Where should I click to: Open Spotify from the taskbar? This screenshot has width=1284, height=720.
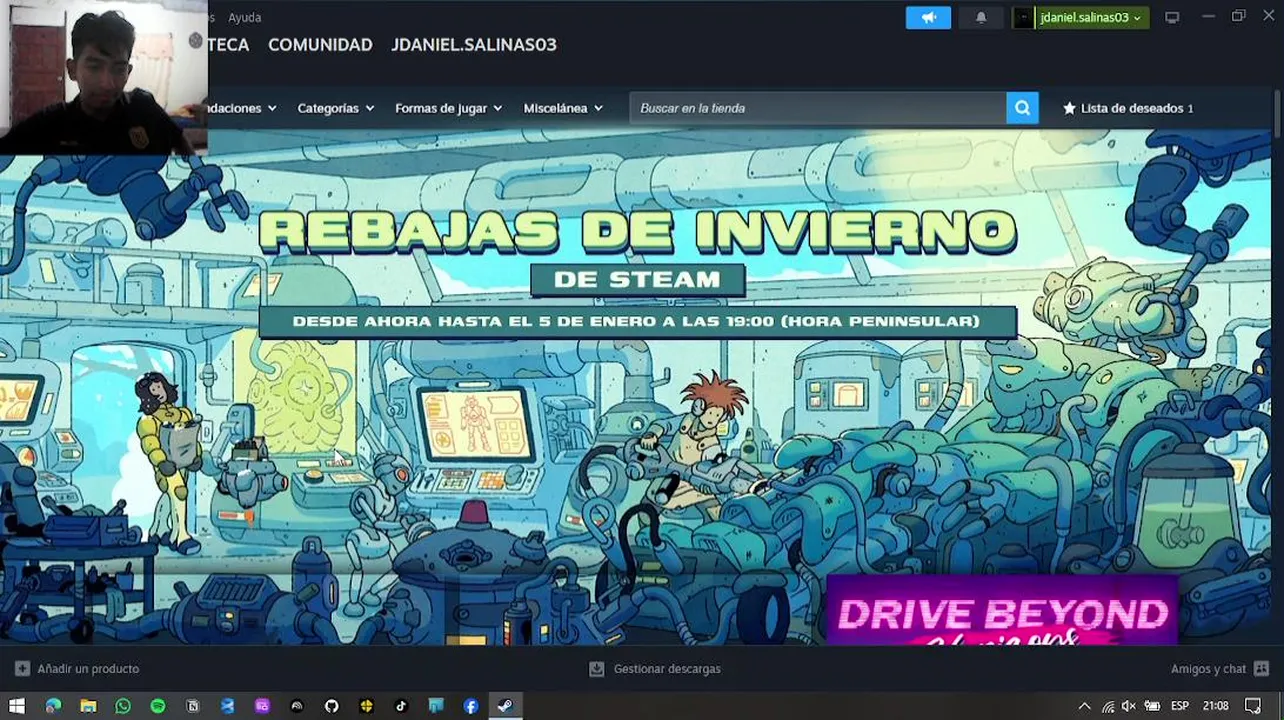pos(158,706)
